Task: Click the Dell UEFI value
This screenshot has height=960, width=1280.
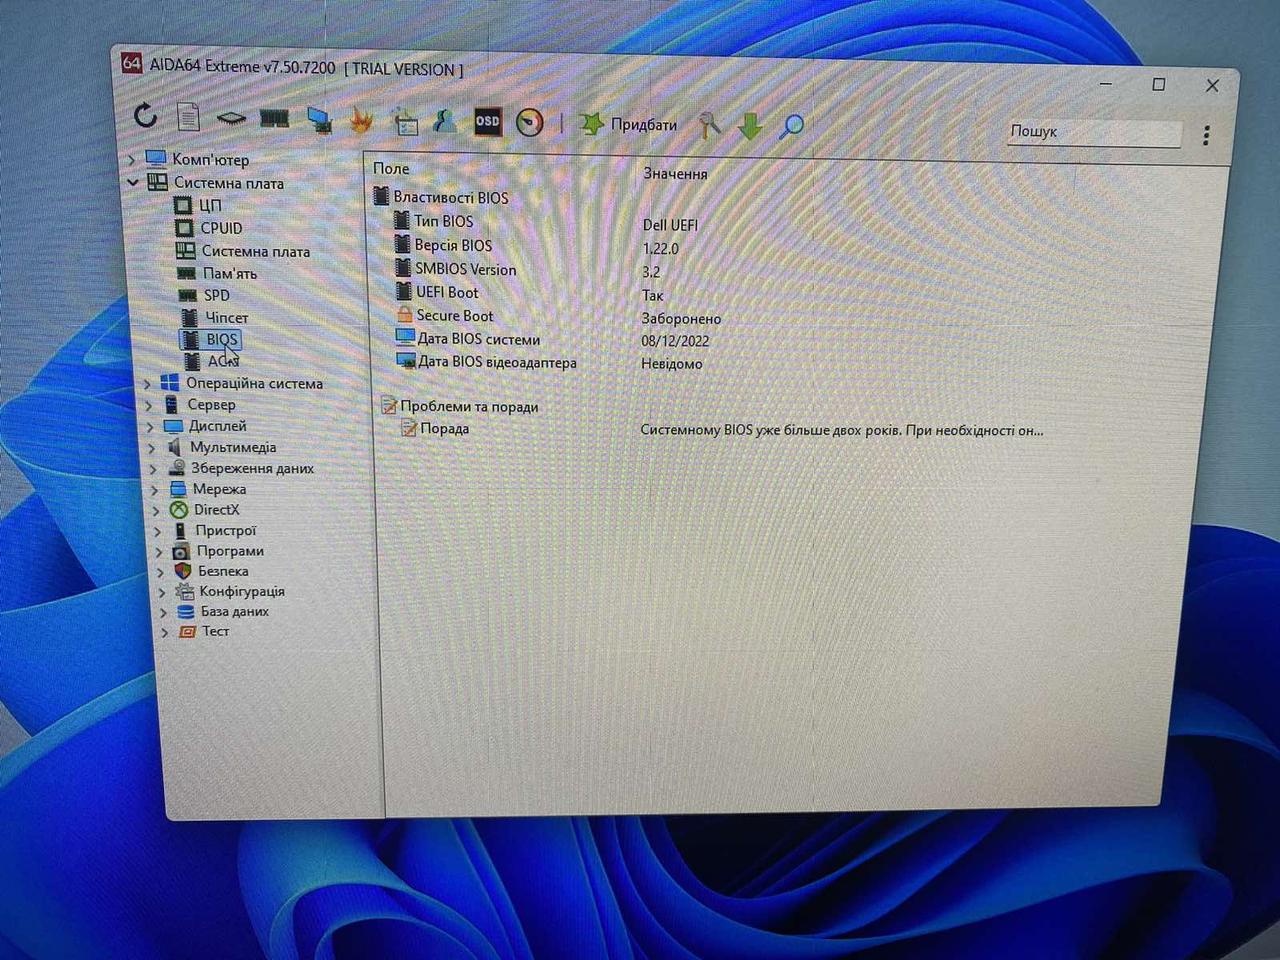Action: pyautogui.click(x=670, y=225)
